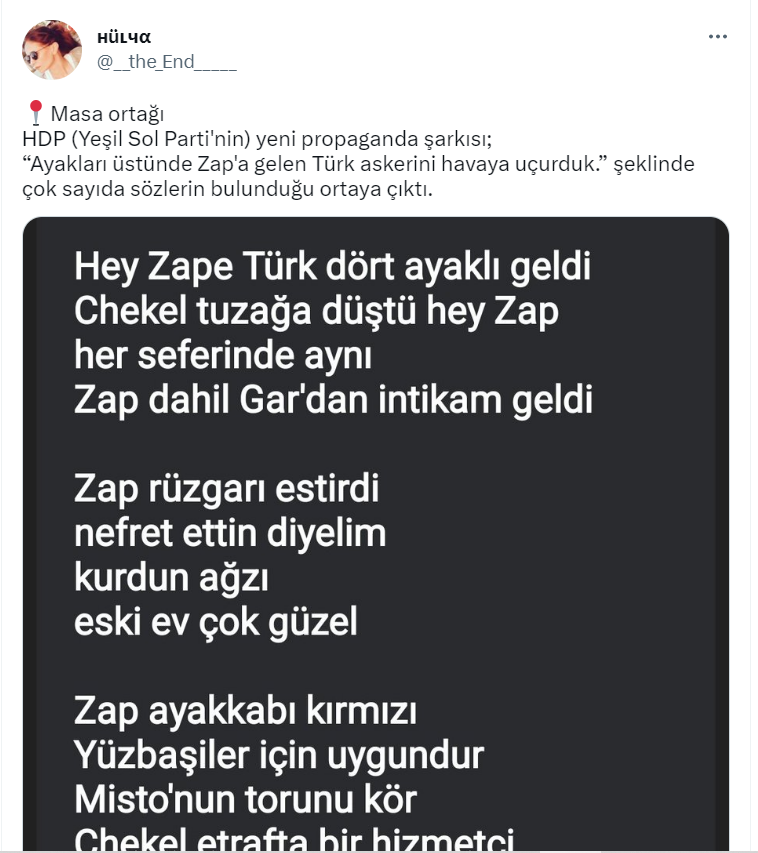Open the tweet's three-dot more menu

pos(717,37)
